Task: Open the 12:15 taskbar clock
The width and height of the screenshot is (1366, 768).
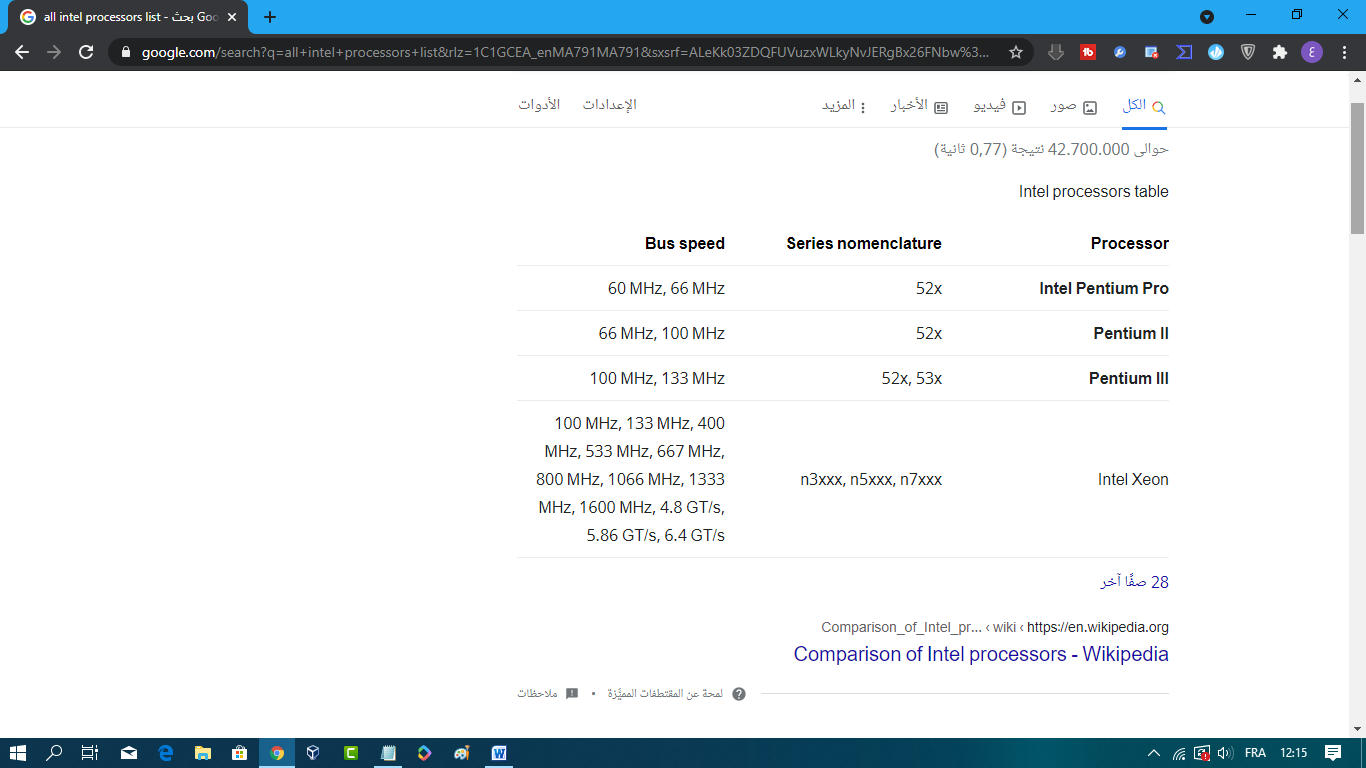Action: click(x=1293, y=753)
